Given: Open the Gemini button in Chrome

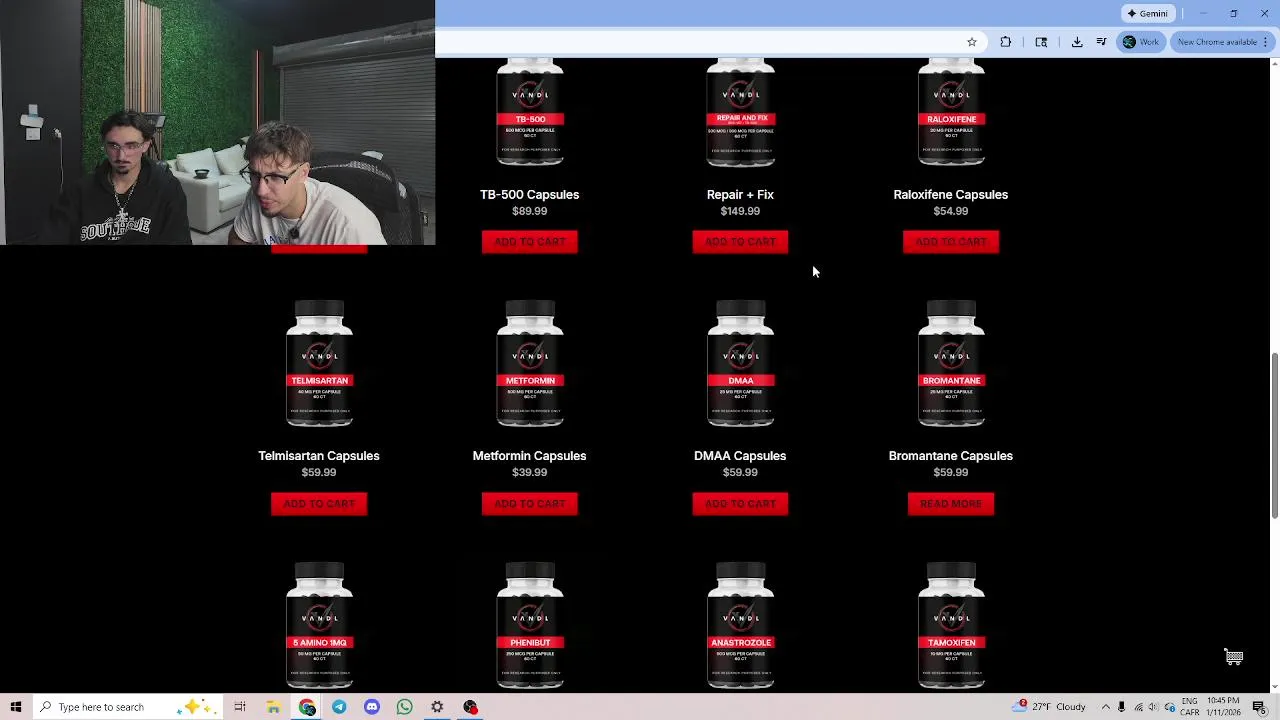Looking at the screenshot, I should (x=1147, y=13).
